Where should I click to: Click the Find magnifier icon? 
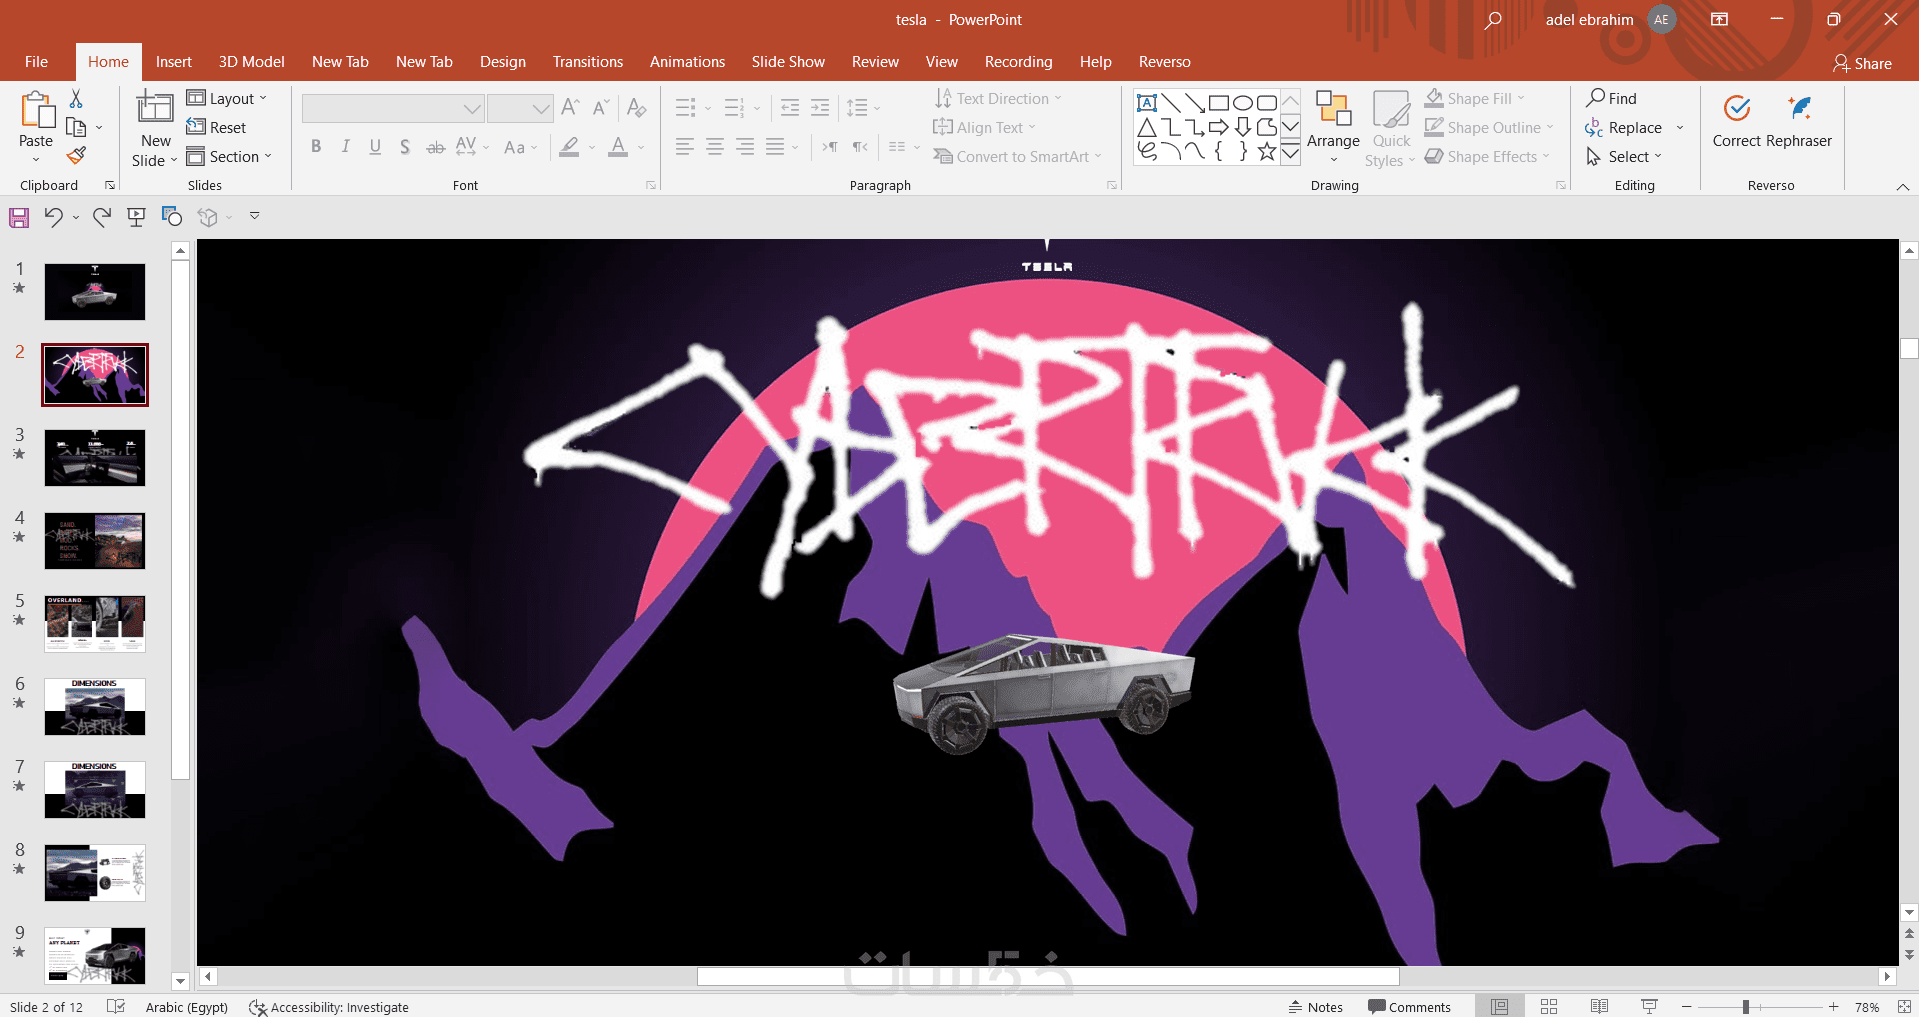coord(1595,98)
